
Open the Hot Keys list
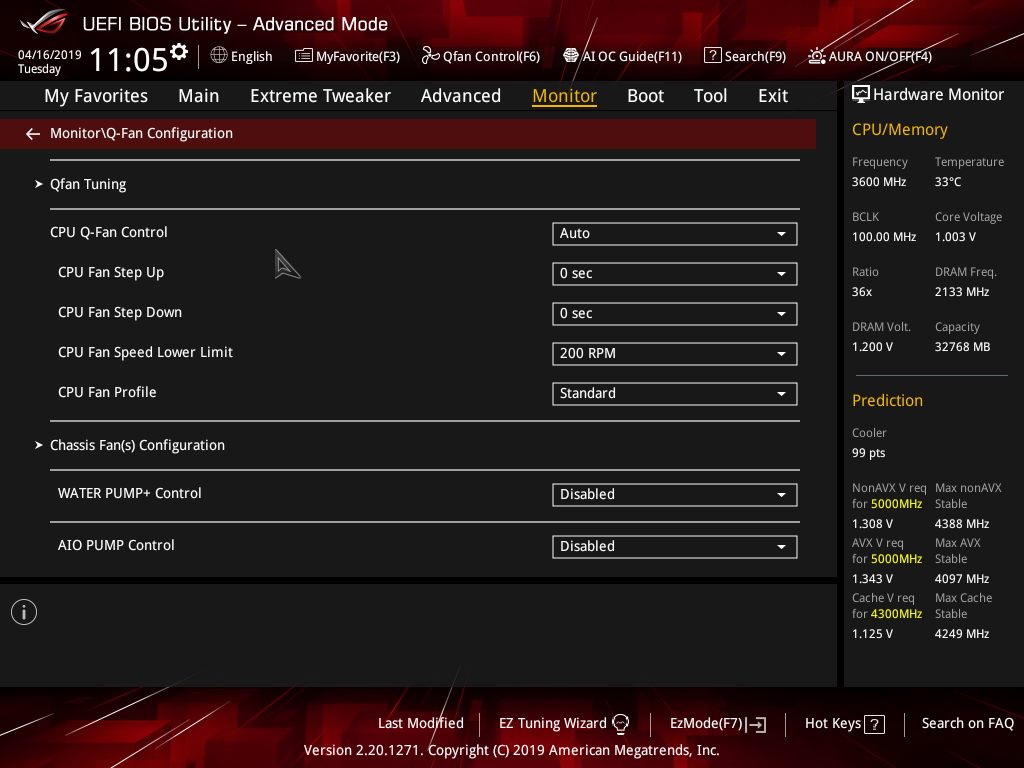(x=844, y=724)
